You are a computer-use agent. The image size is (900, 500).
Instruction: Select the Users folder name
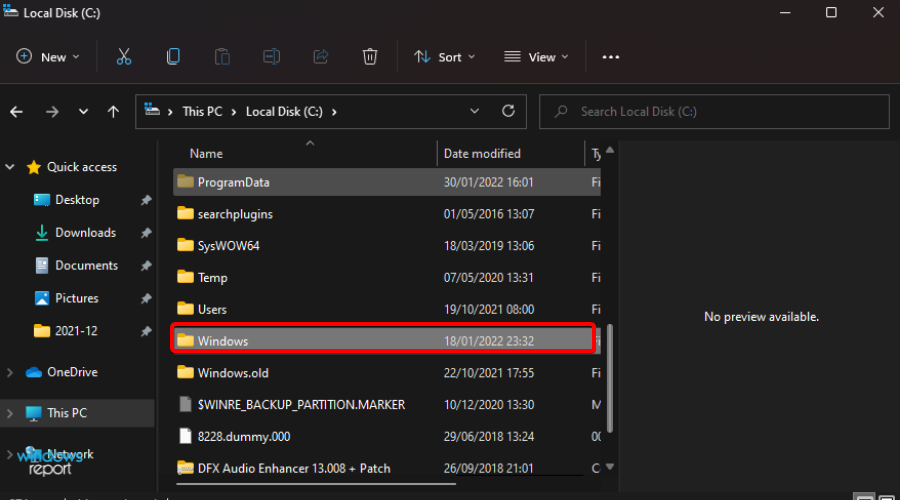point(212,309)
